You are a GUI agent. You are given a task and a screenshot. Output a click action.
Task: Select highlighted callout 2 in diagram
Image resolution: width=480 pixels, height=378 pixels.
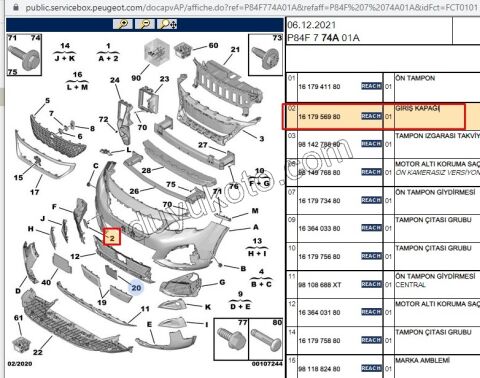(112, 237)
